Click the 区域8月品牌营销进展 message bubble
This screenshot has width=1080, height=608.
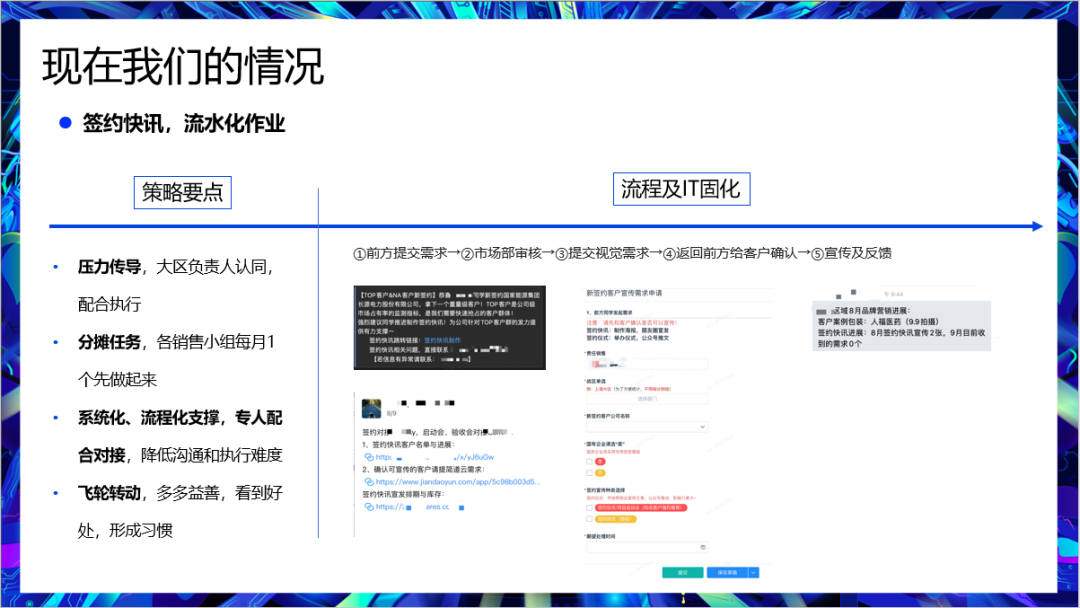(x=902, y=326)
